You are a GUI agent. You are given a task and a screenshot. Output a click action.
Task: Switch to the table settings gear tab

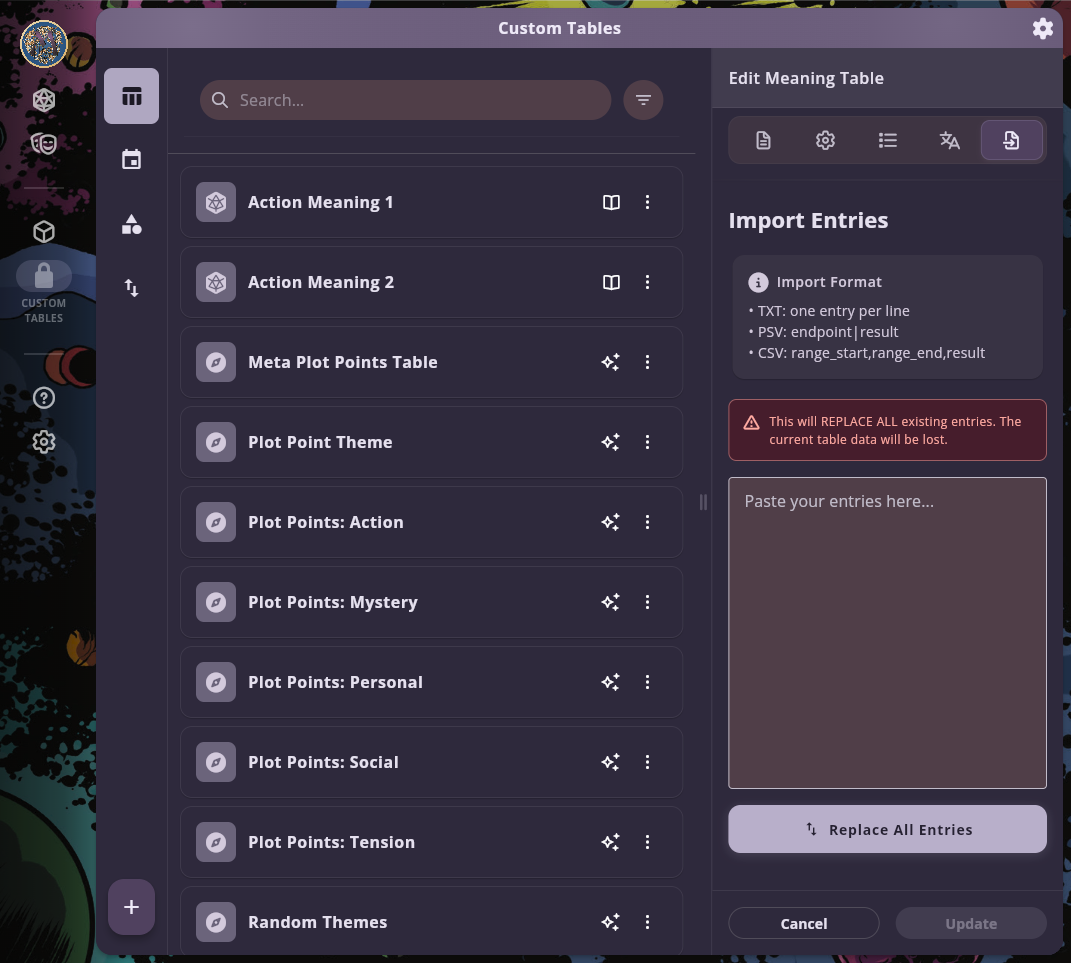coord(825,141)
